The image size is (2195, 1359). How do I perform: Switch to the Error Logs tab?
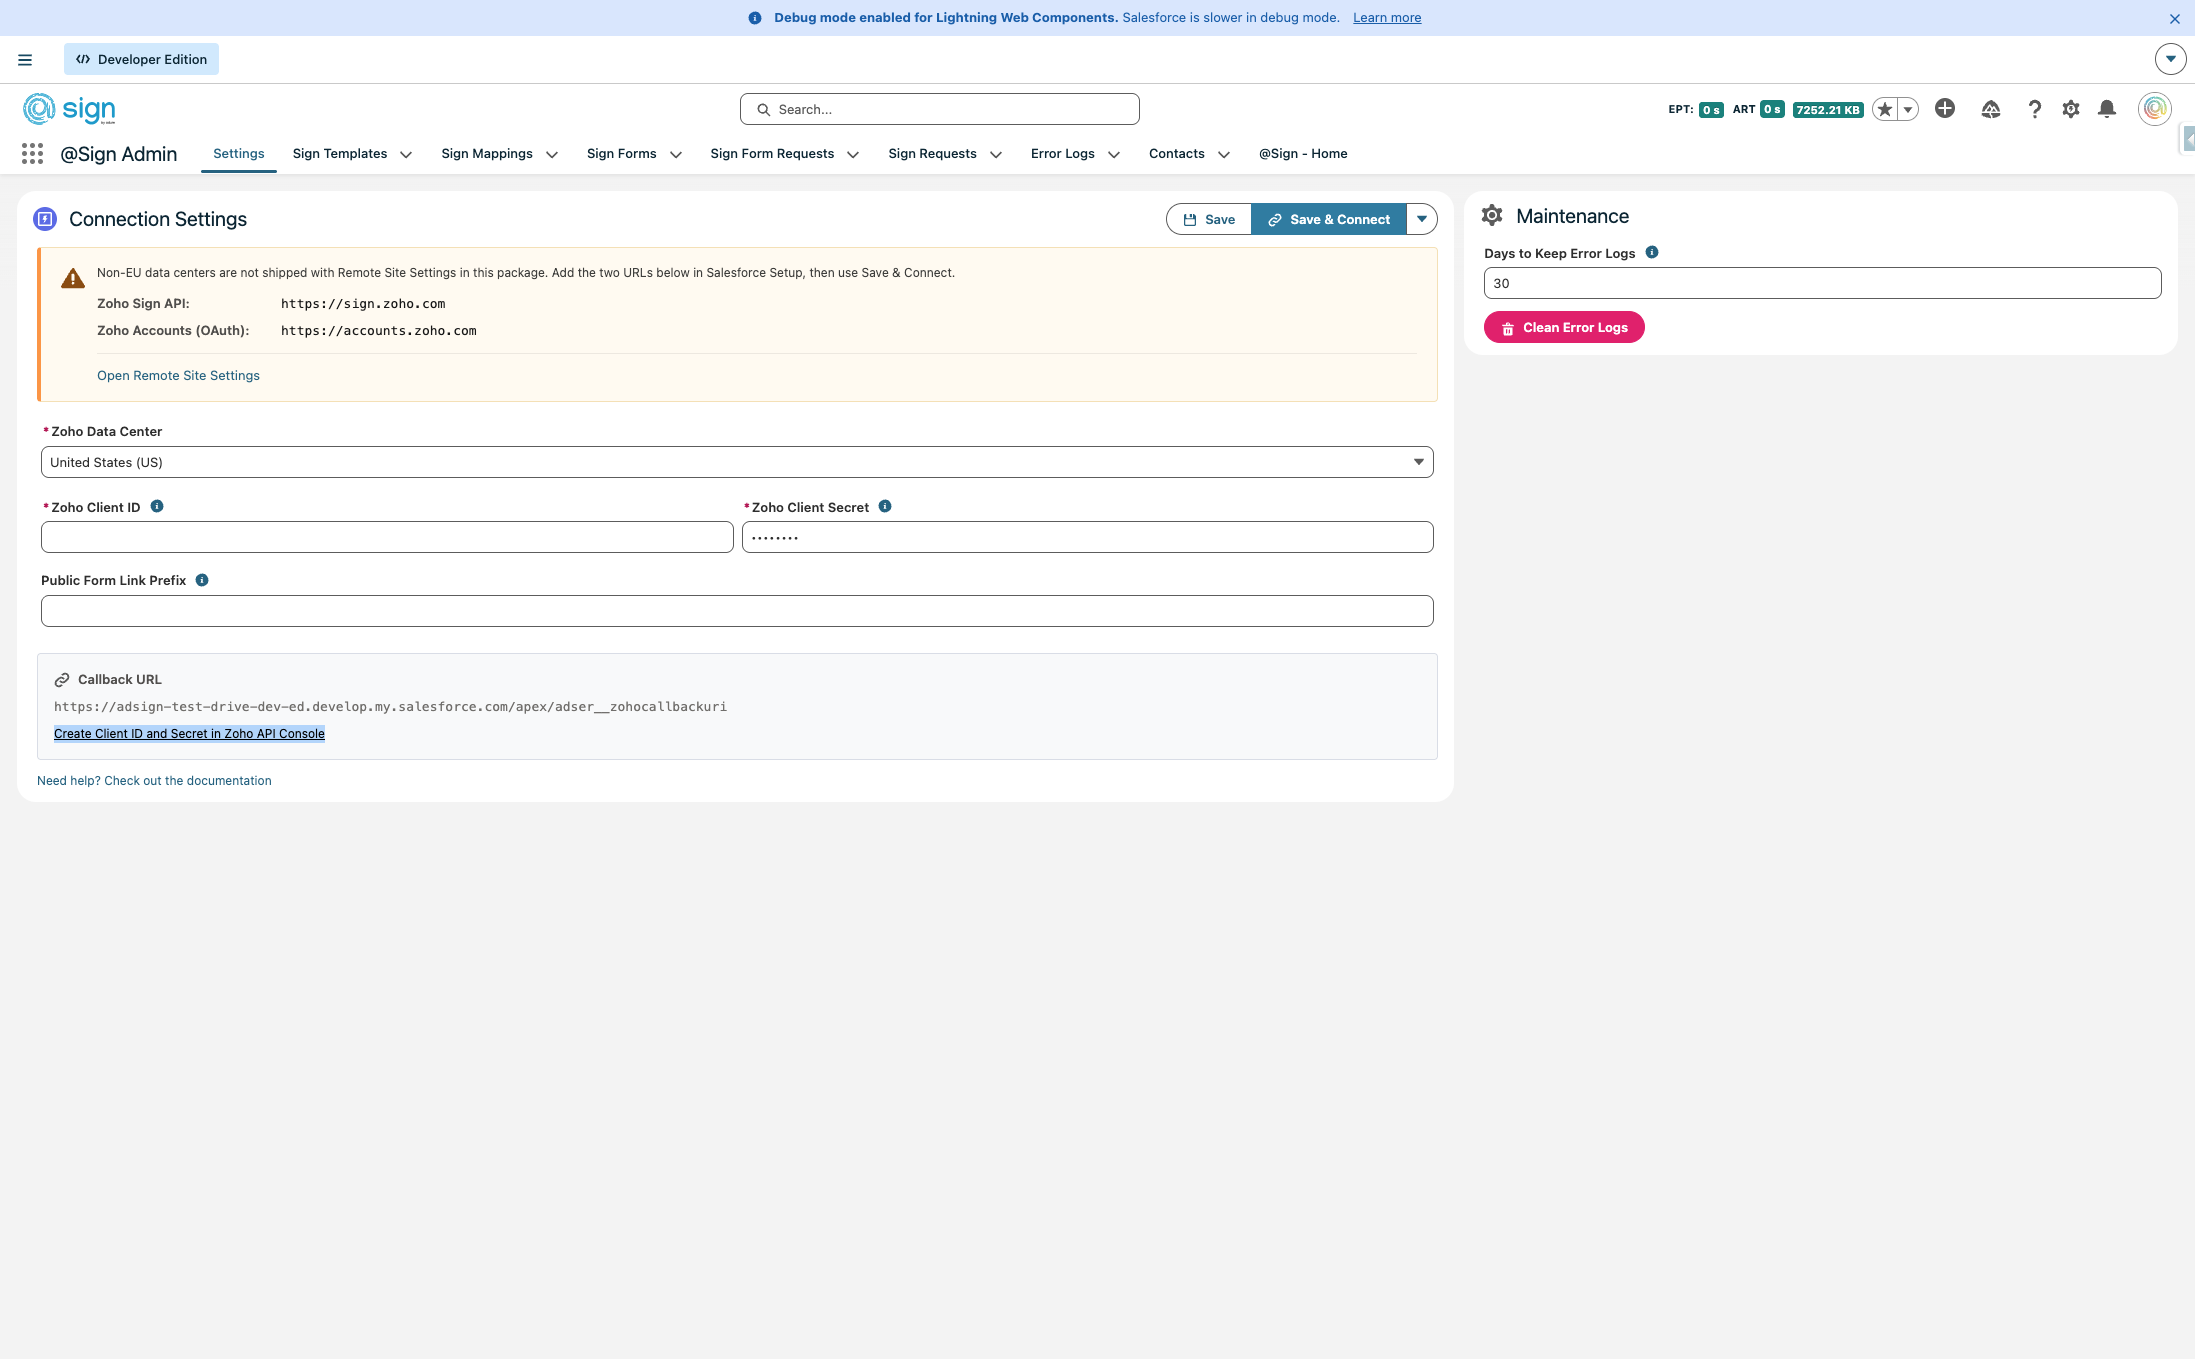[1062, 154]
